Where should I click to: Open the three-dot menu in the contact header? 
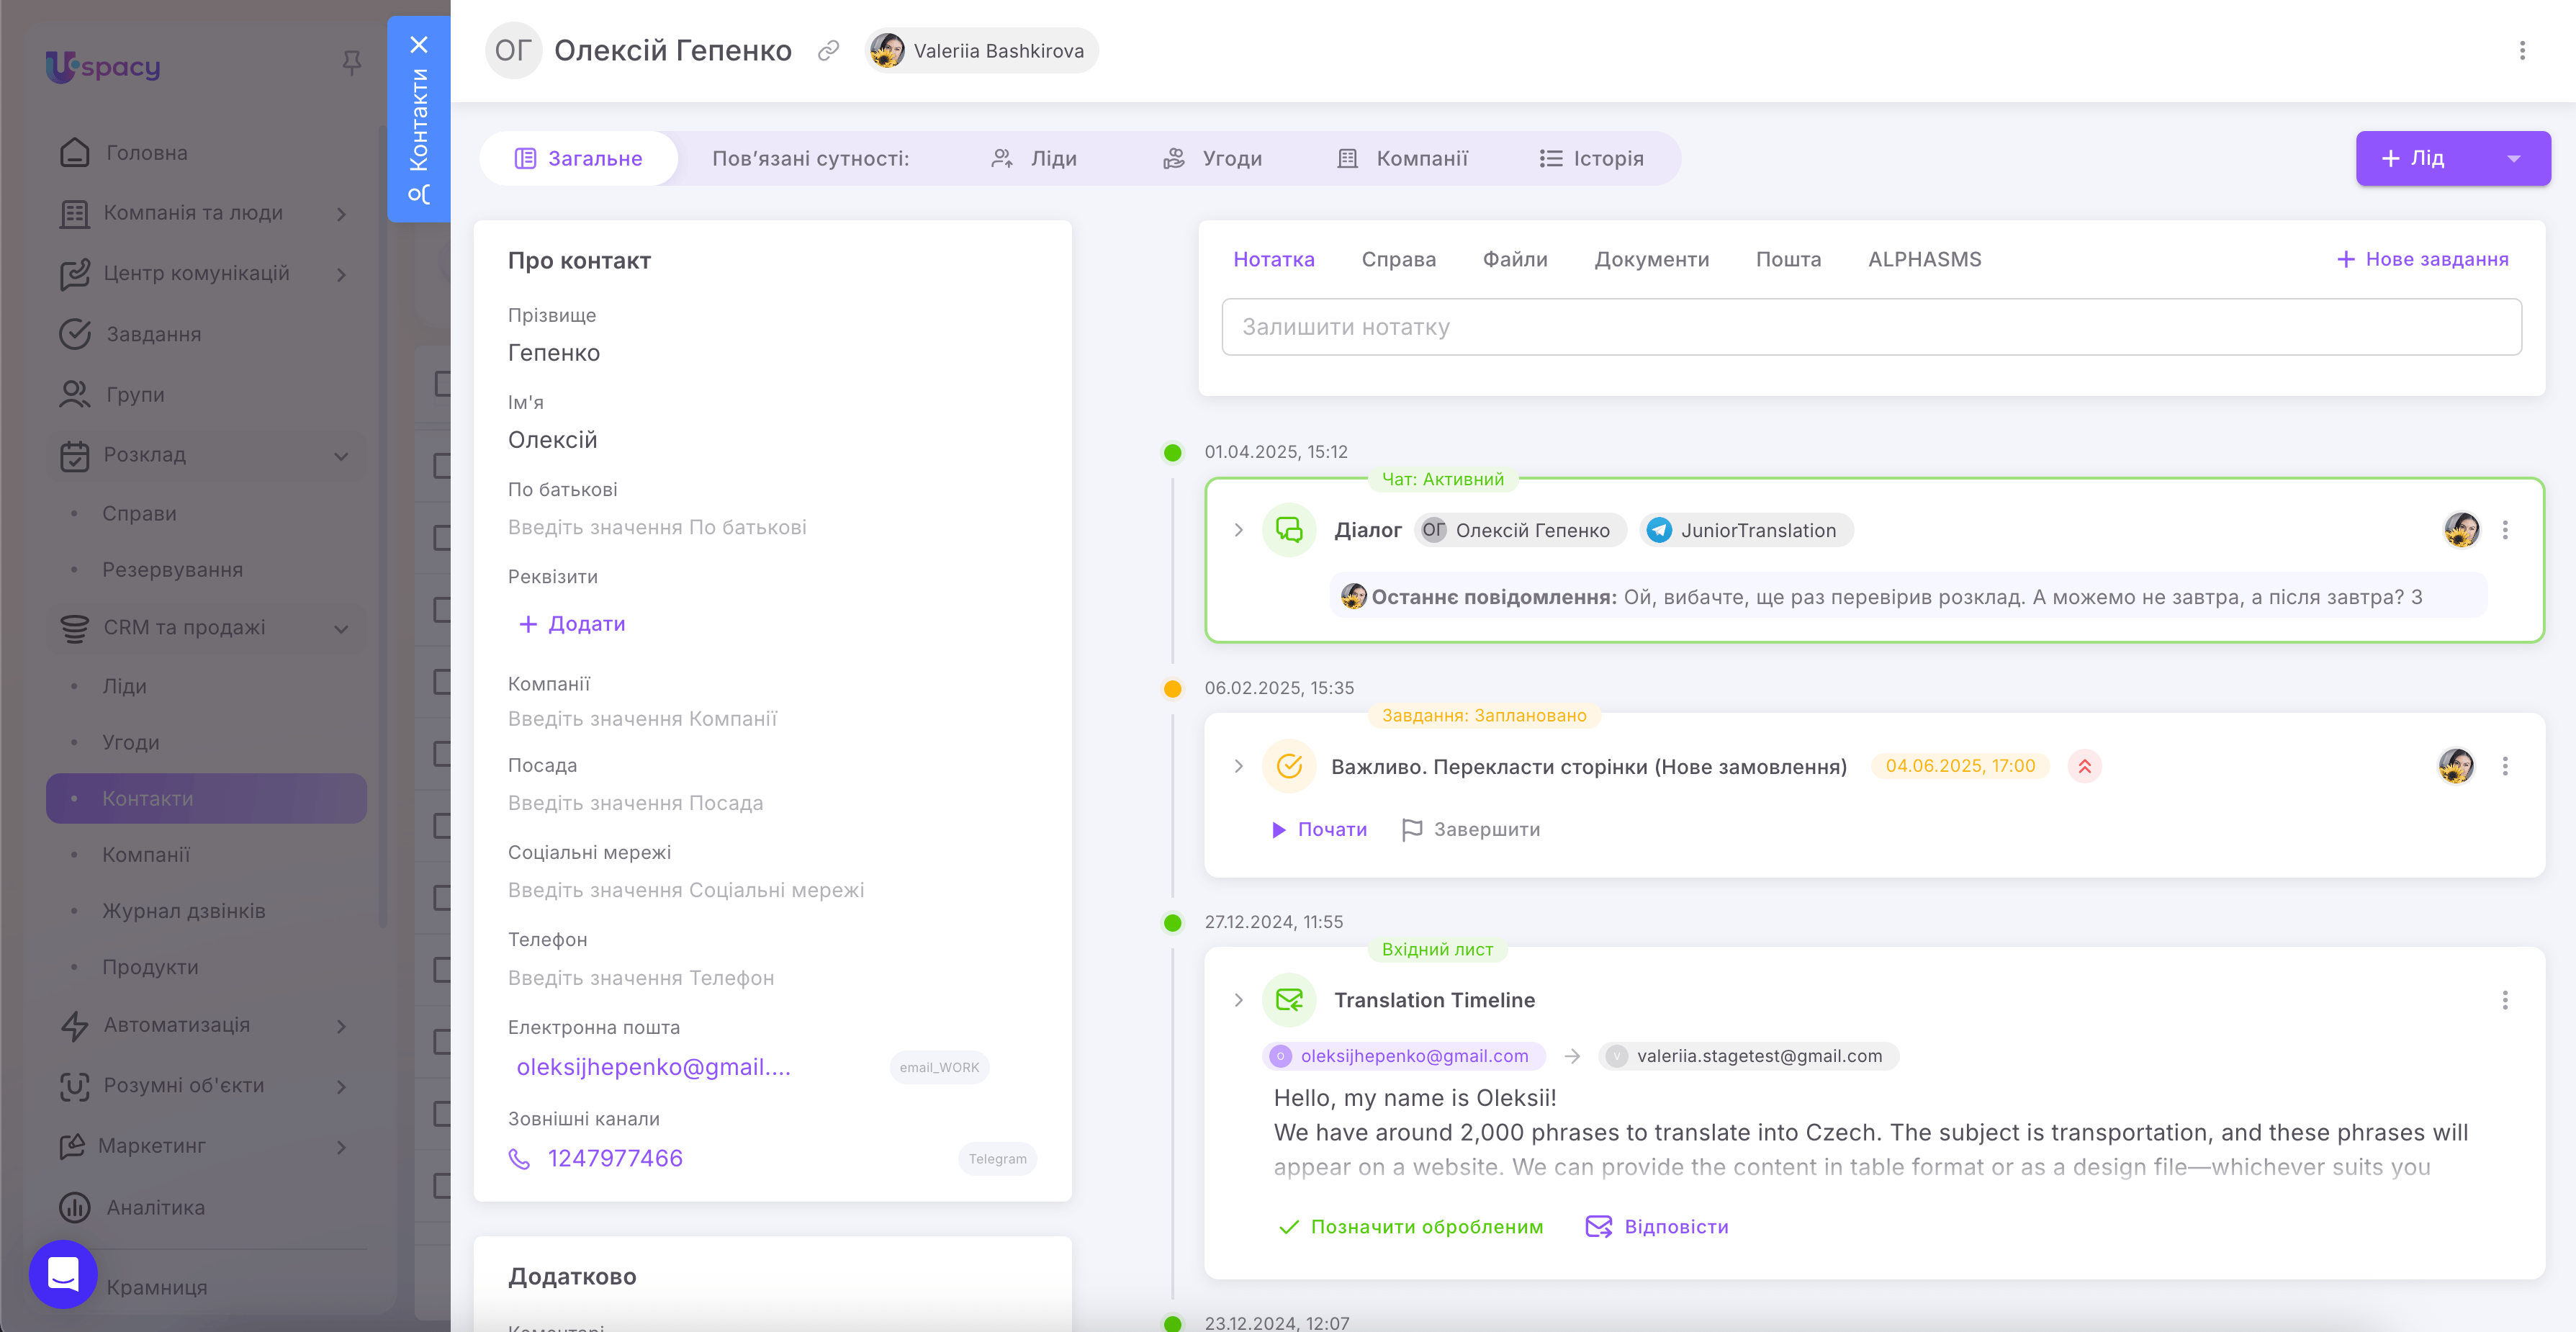coord(2521,51)
